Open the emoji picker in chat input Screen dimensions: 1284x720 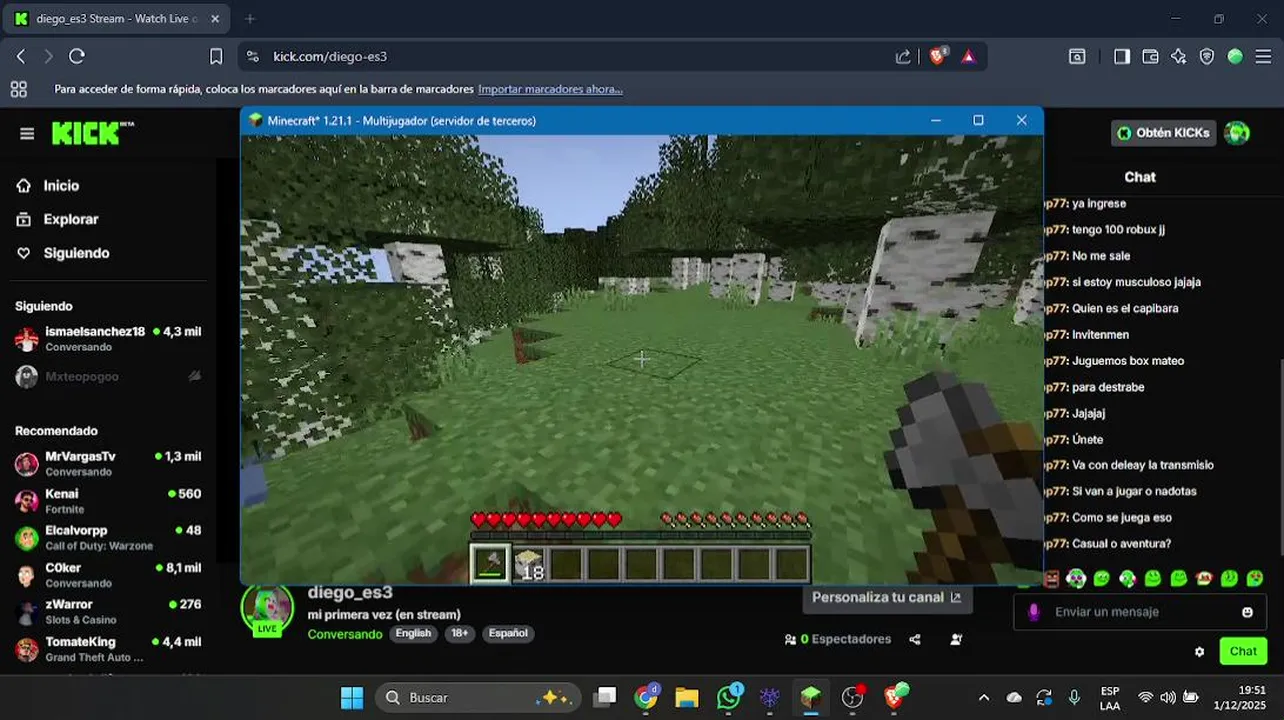pyautogui.click(x=1247, y=612)
